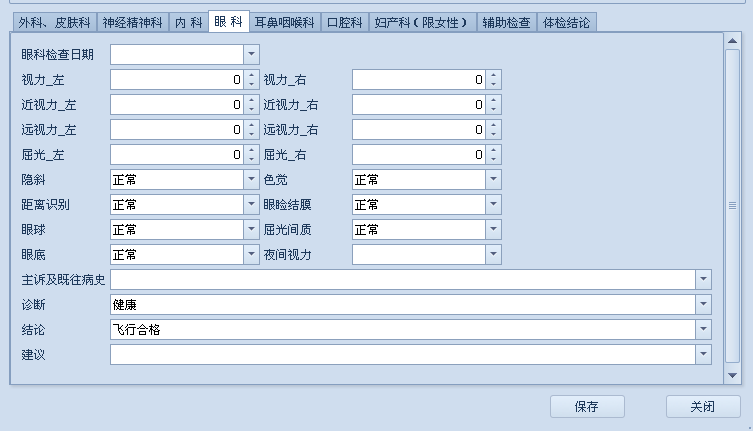Viewport: 753px width, 431px height.
Task: Decrease 近视力_左 with down arrow
Action: pos(251,109)
